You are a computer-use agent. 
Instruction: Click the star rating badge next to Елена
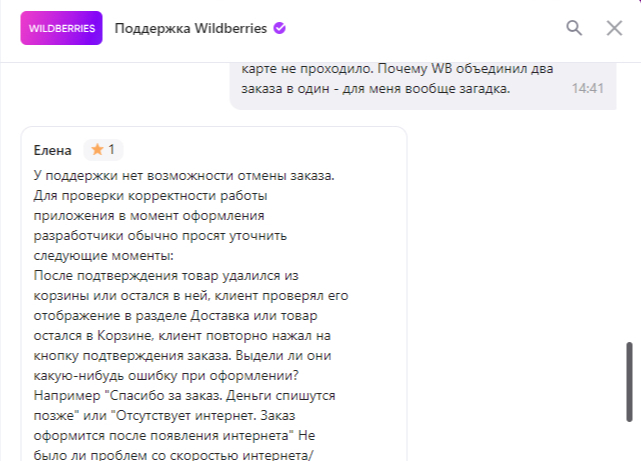(103, 150)
